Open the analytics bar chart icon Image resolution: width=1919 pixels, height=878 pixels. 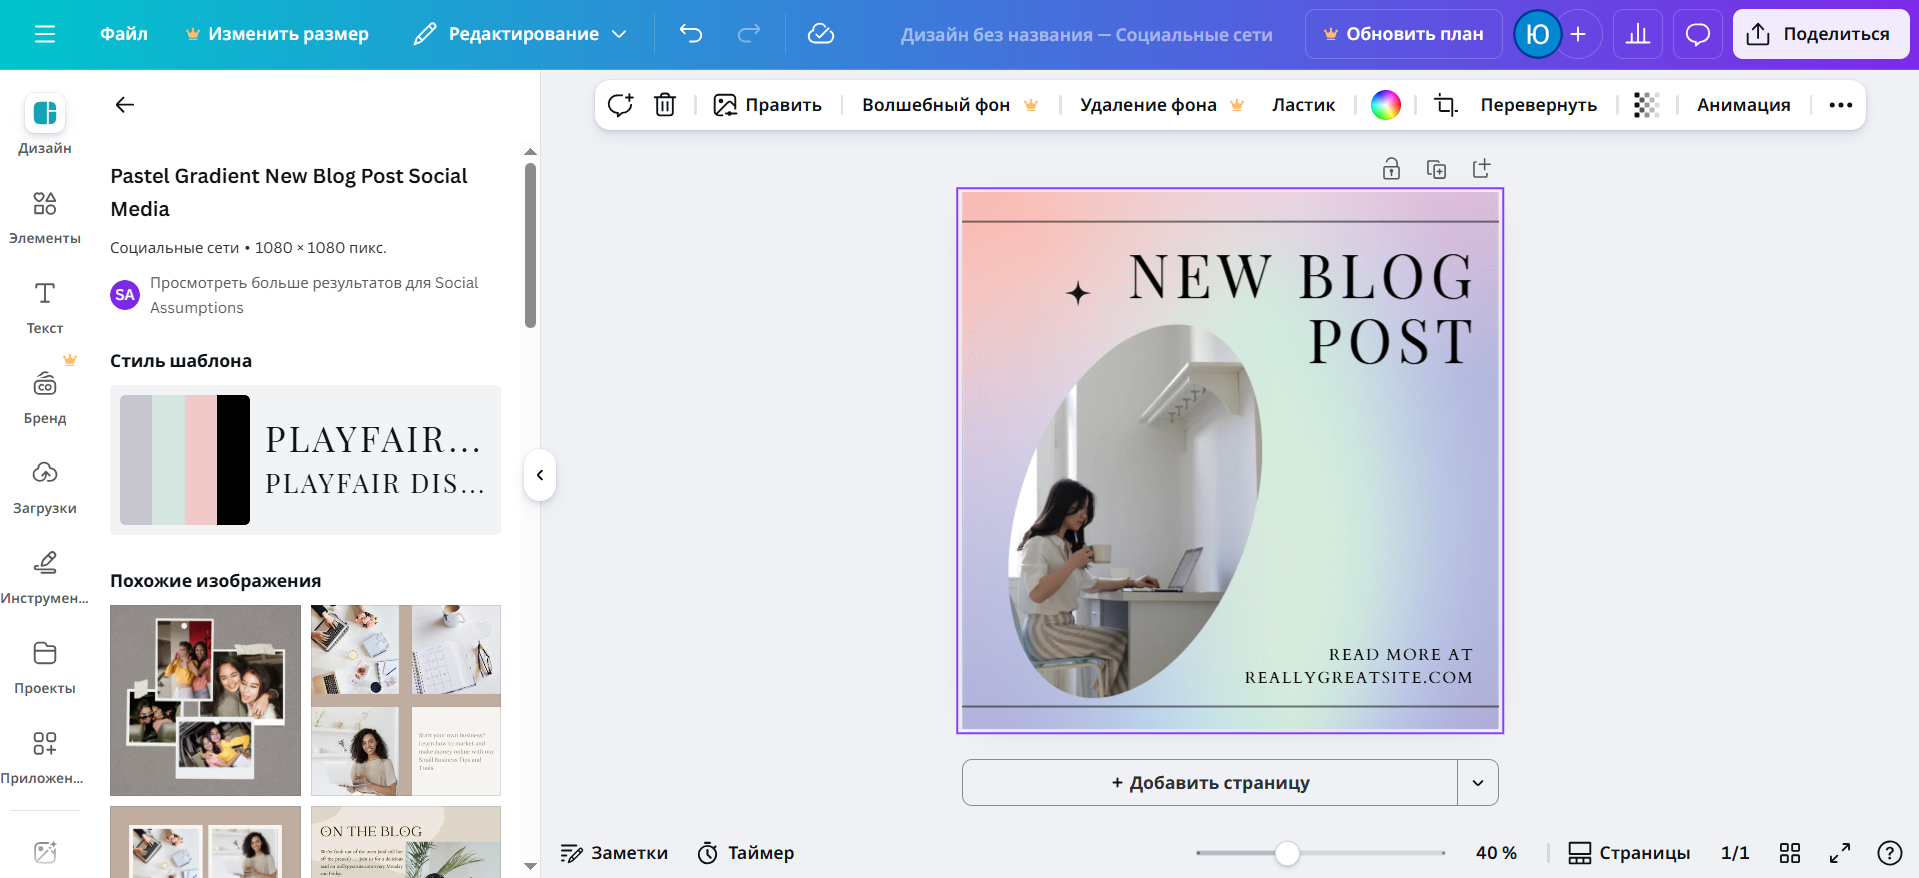pos(1638,34)
